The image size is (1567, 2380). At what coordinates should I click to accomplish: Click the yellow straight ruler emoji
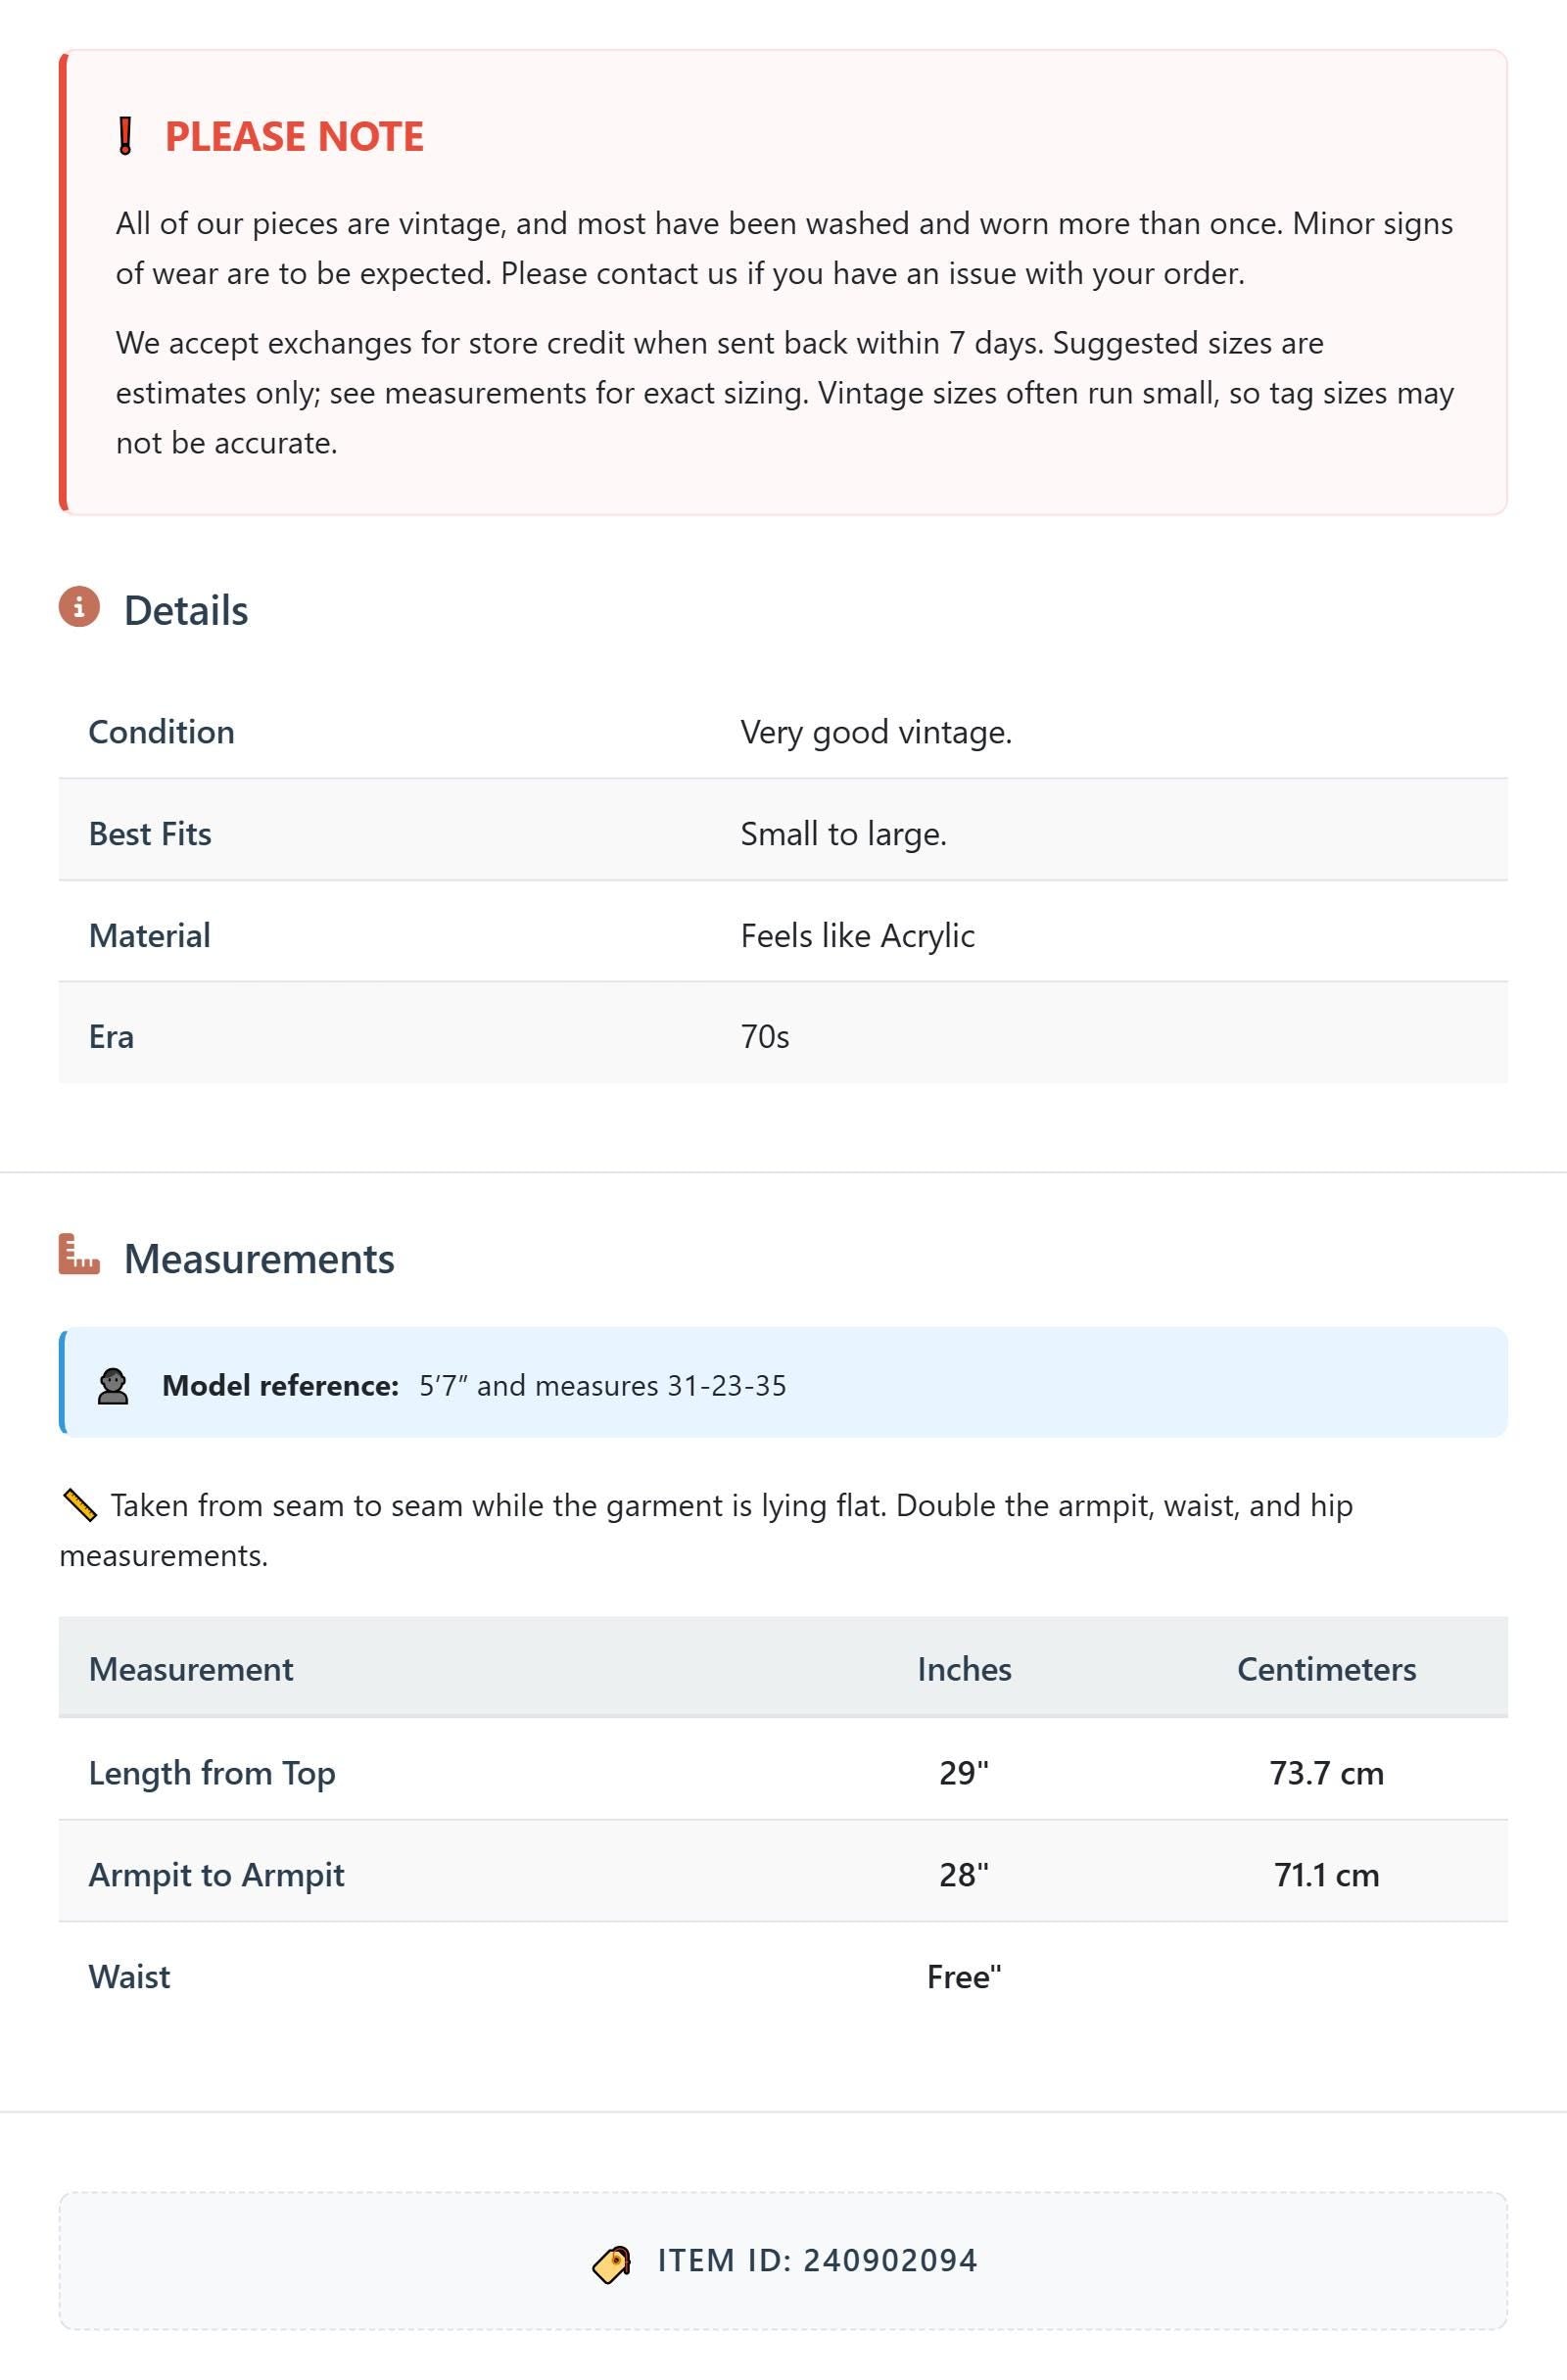79,1505
